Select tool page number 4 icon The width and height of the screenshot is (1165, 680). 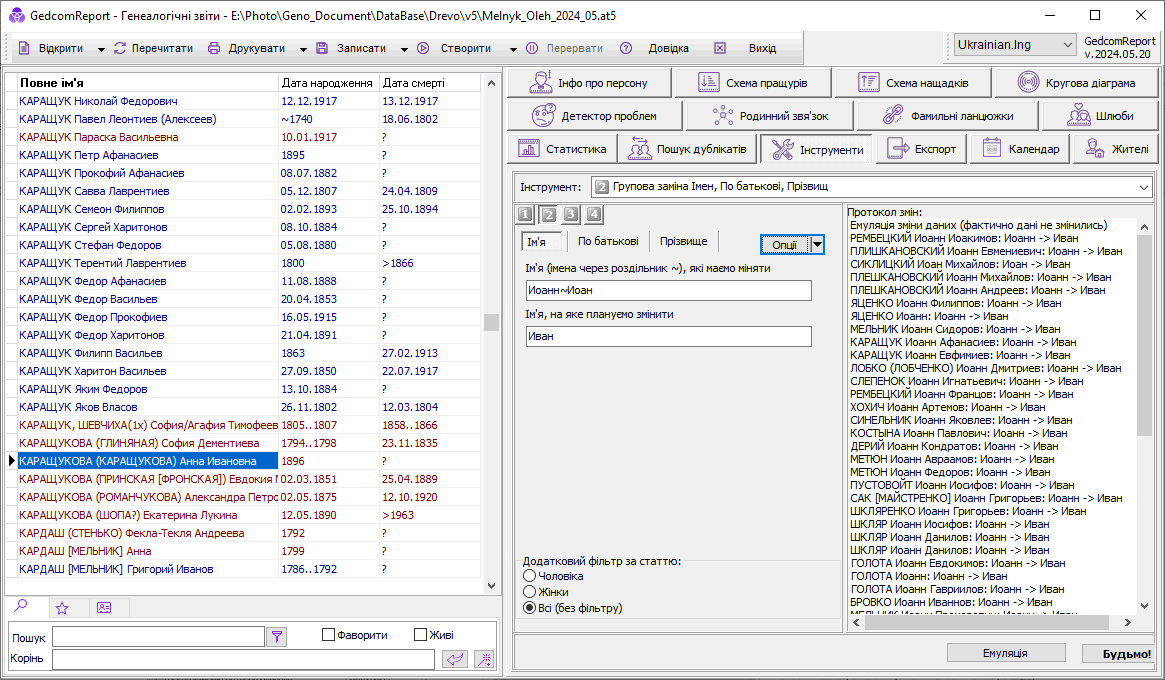coord(594,214)
